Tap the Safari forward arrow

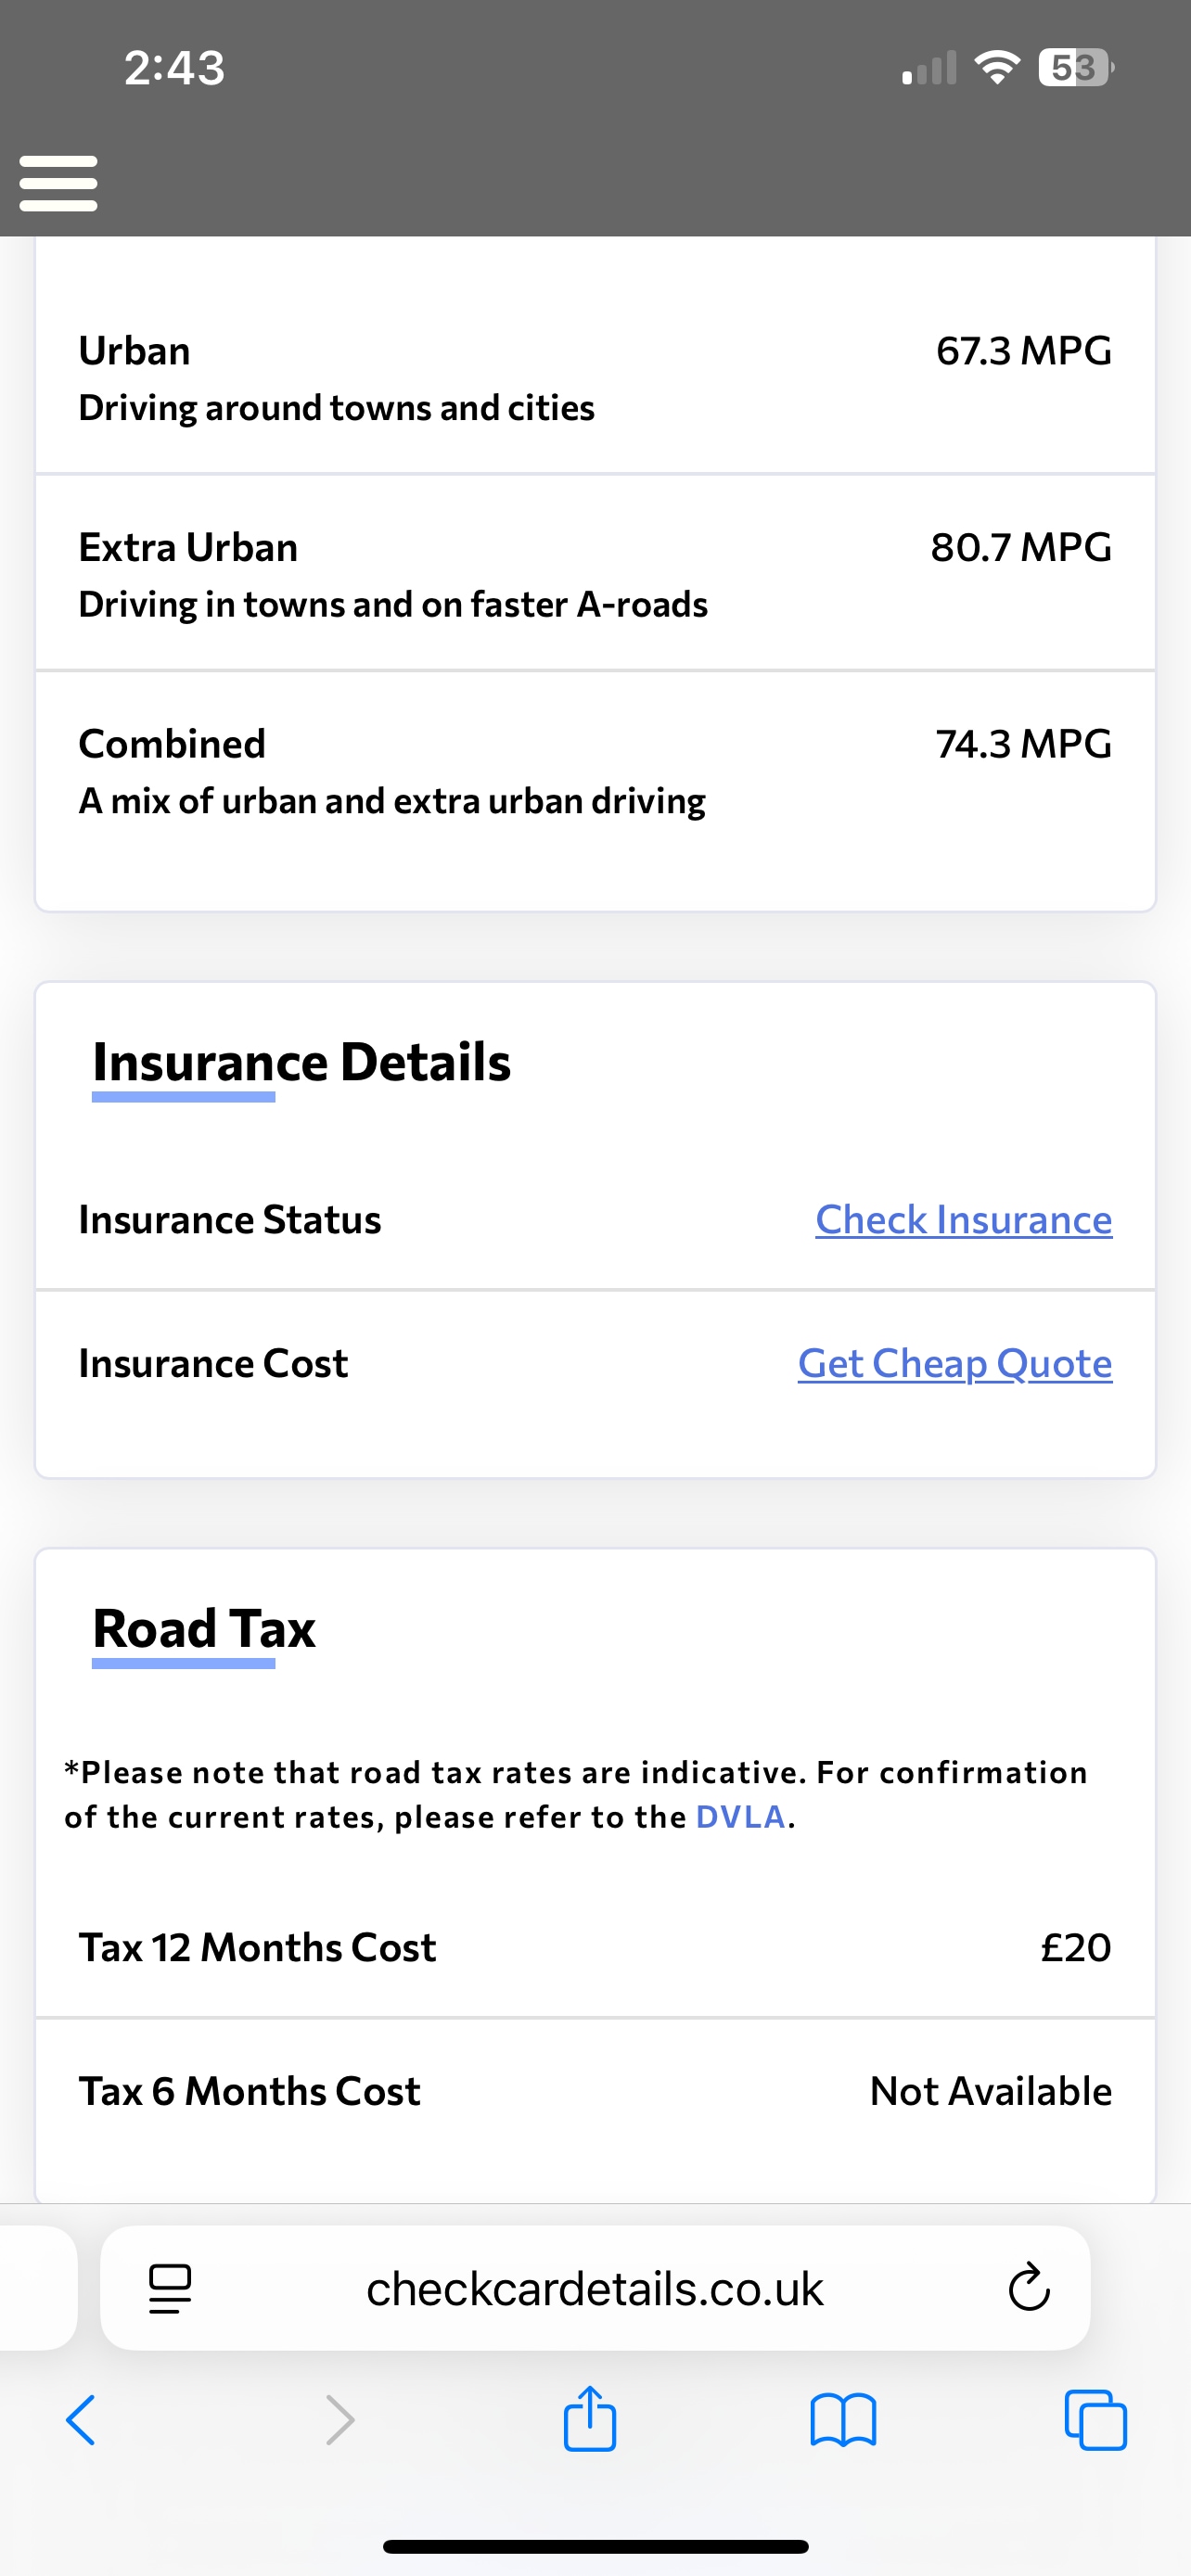340,2420
